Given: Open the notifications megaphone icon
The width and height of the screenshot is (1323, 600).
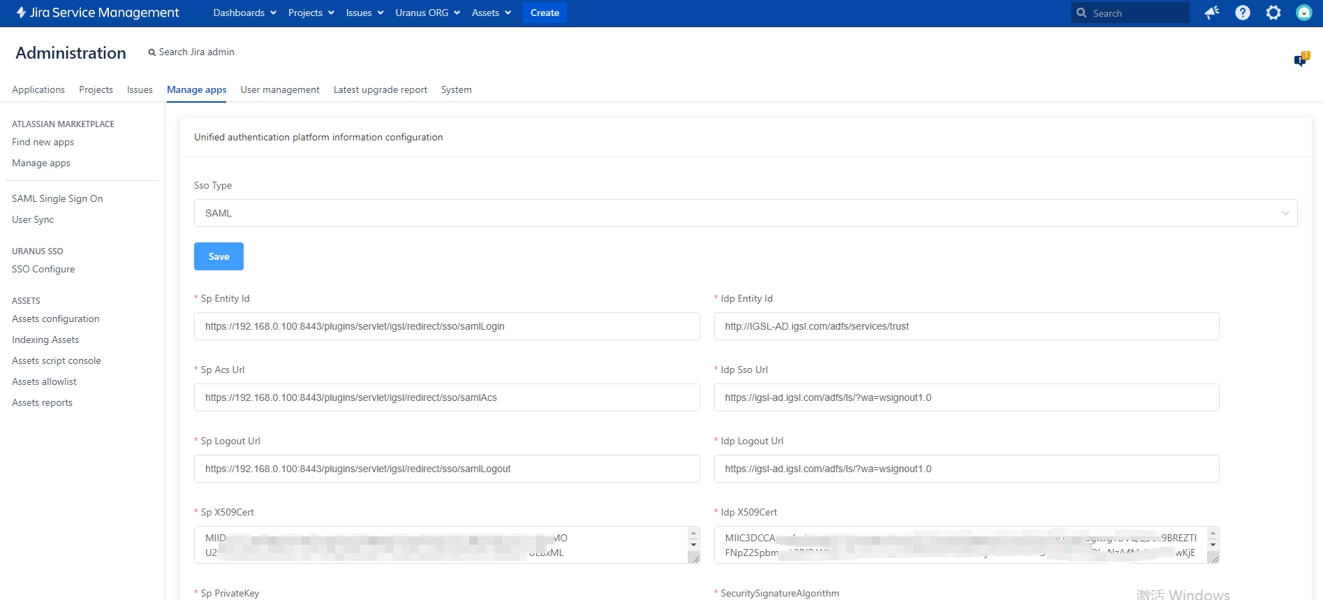Looking at the screenshot, I should pos(1211,13).
